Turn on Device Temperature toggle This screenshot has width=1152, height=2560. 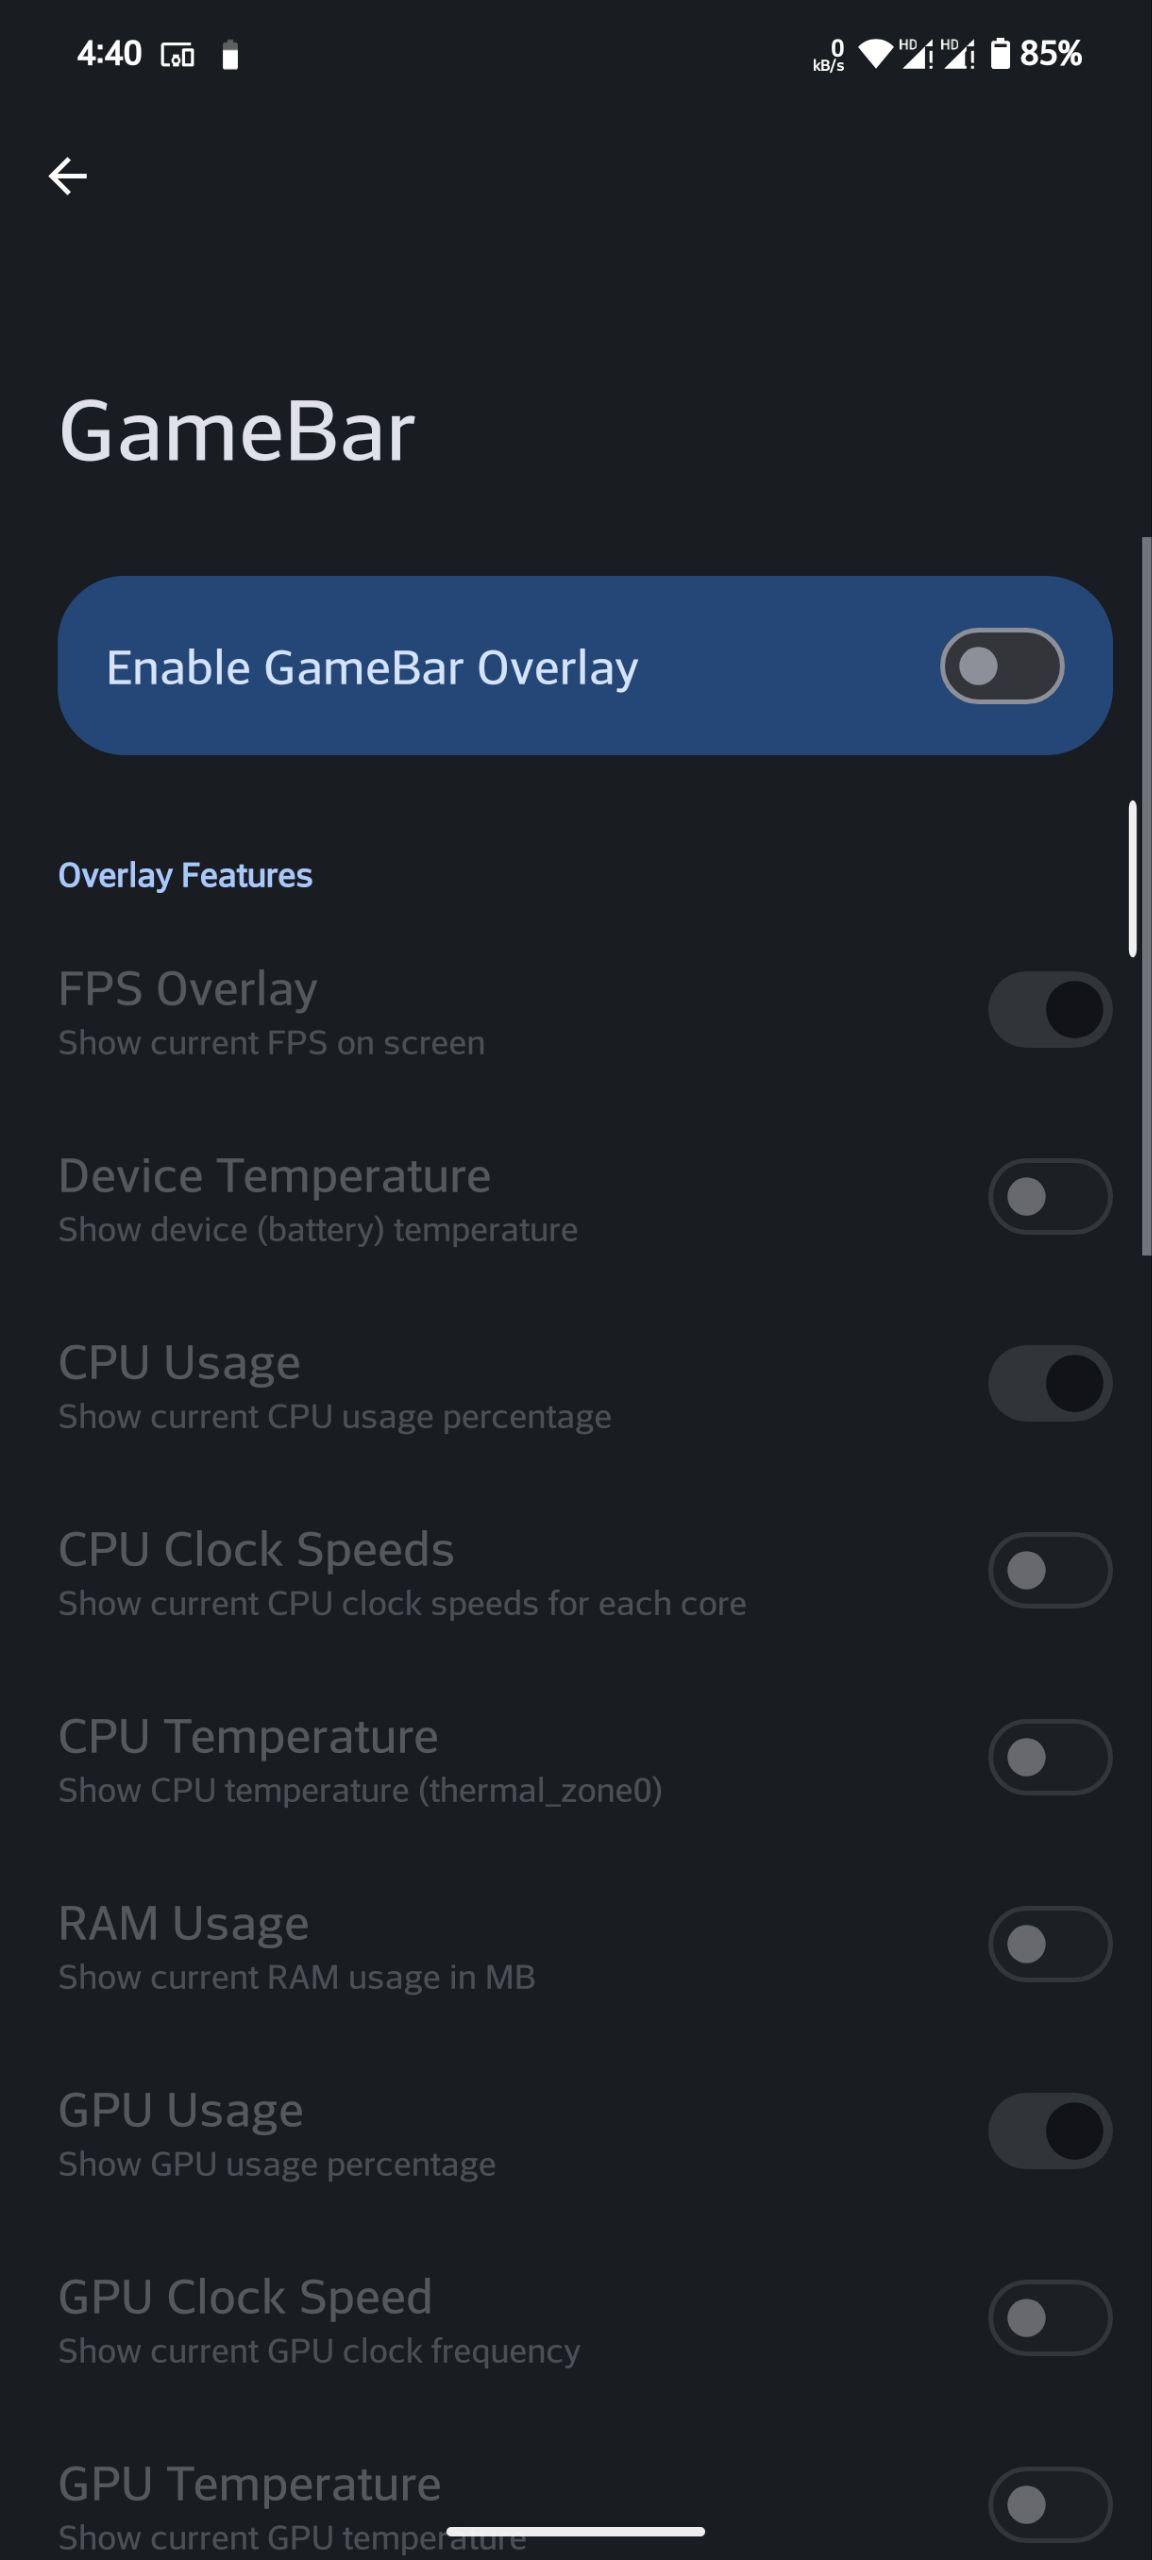coord(1050,1196)
